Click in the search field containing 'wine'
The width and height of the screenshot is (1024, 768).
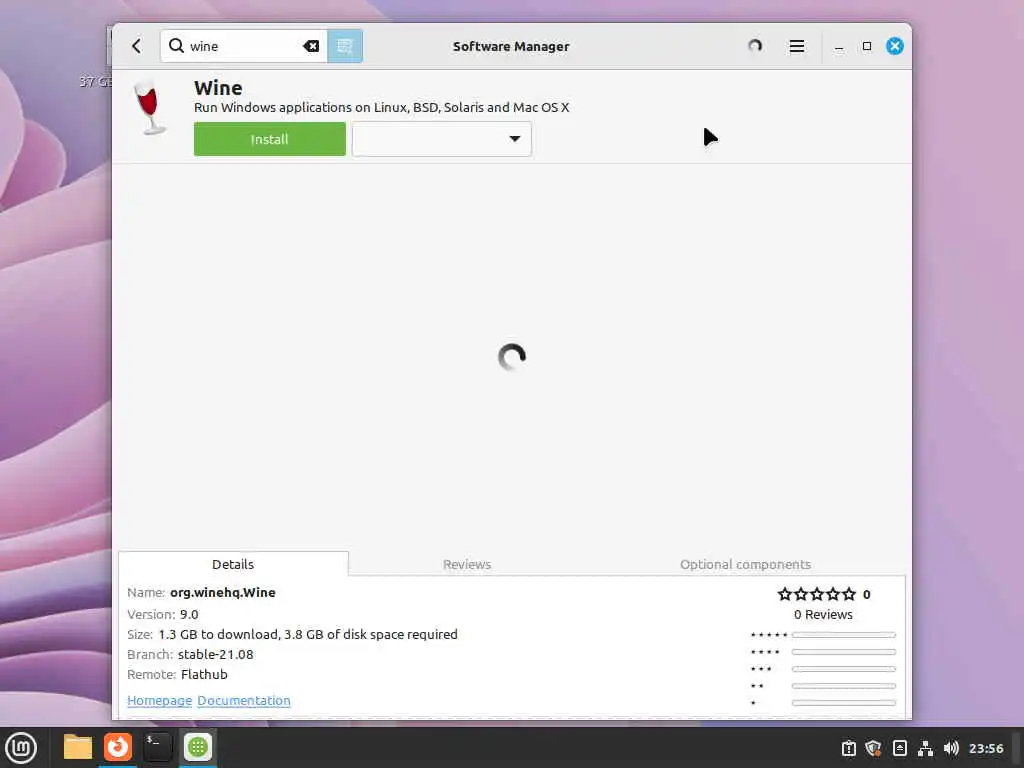pyautogui.click(x=243, y=46)
